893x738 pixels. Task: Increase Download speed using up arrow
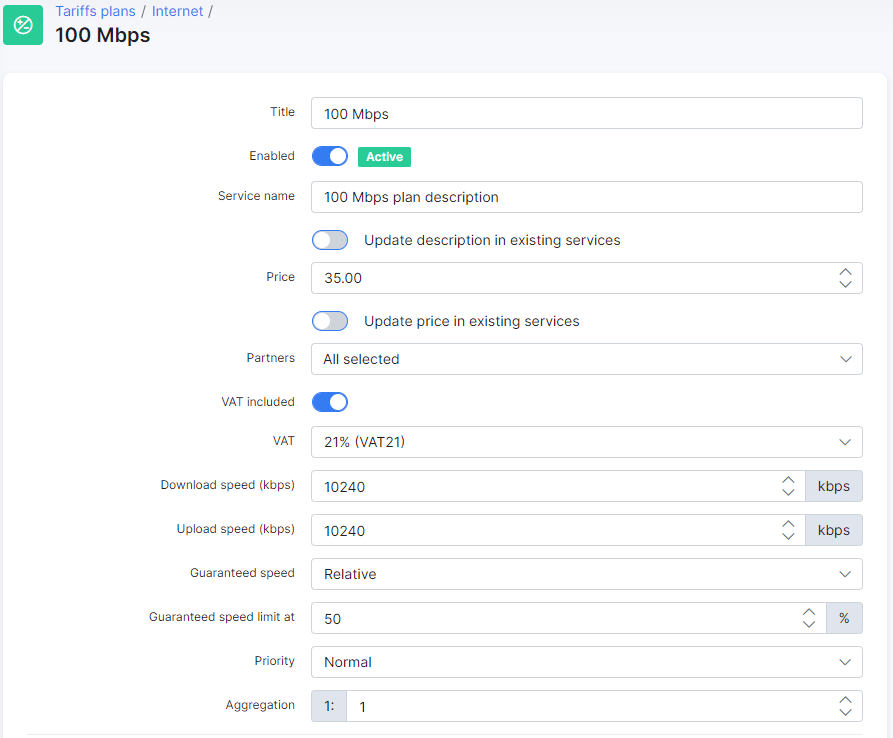click(x=788, y=479)
